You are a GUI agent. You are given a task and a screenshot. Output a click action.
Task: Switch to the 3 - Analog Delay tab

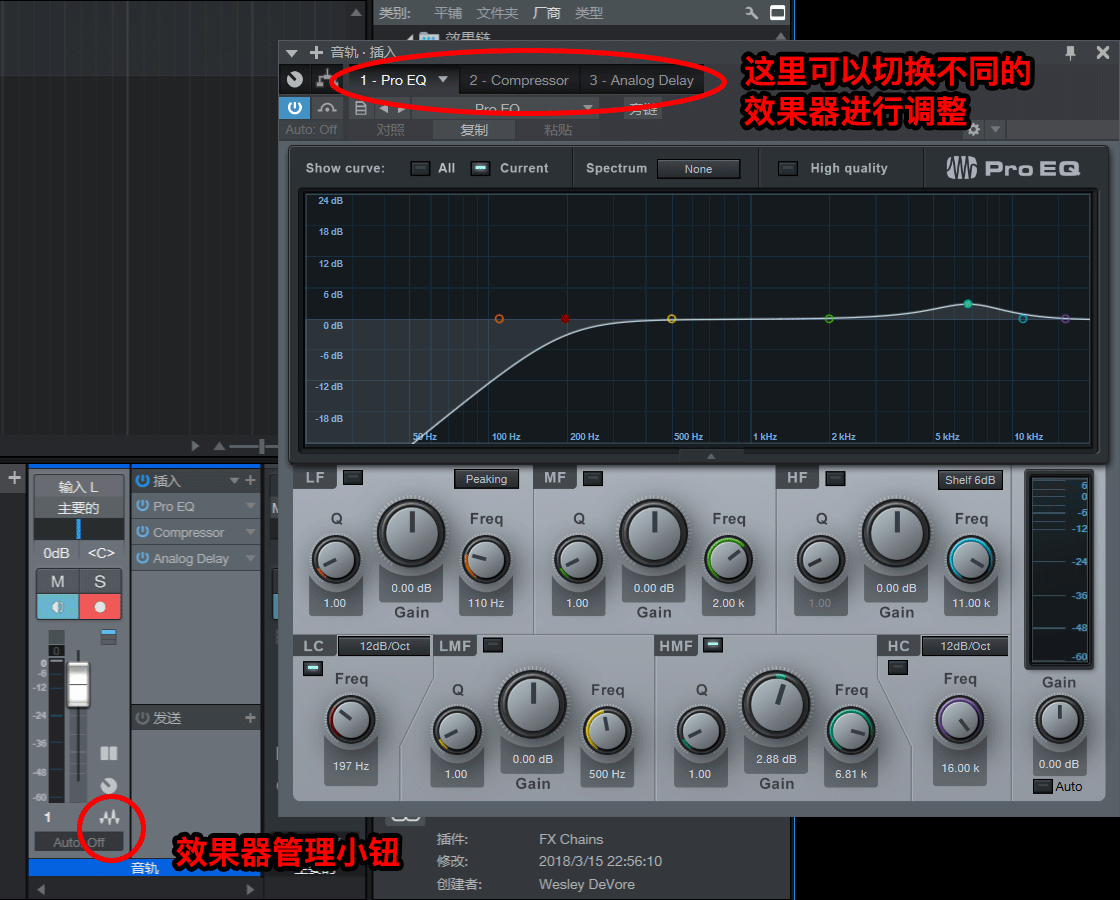pyautogui.click(x=641, y=81)
